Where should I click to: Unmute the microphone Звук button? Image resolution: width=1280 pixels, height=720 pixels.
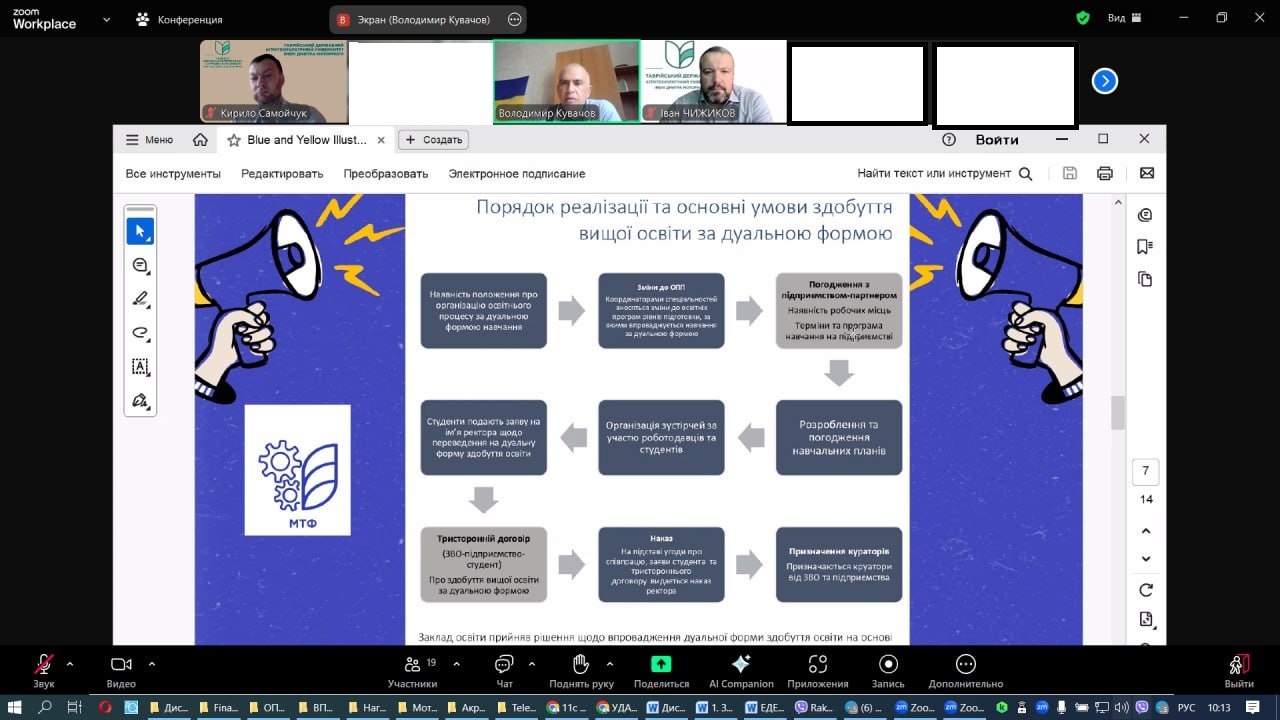44,672
